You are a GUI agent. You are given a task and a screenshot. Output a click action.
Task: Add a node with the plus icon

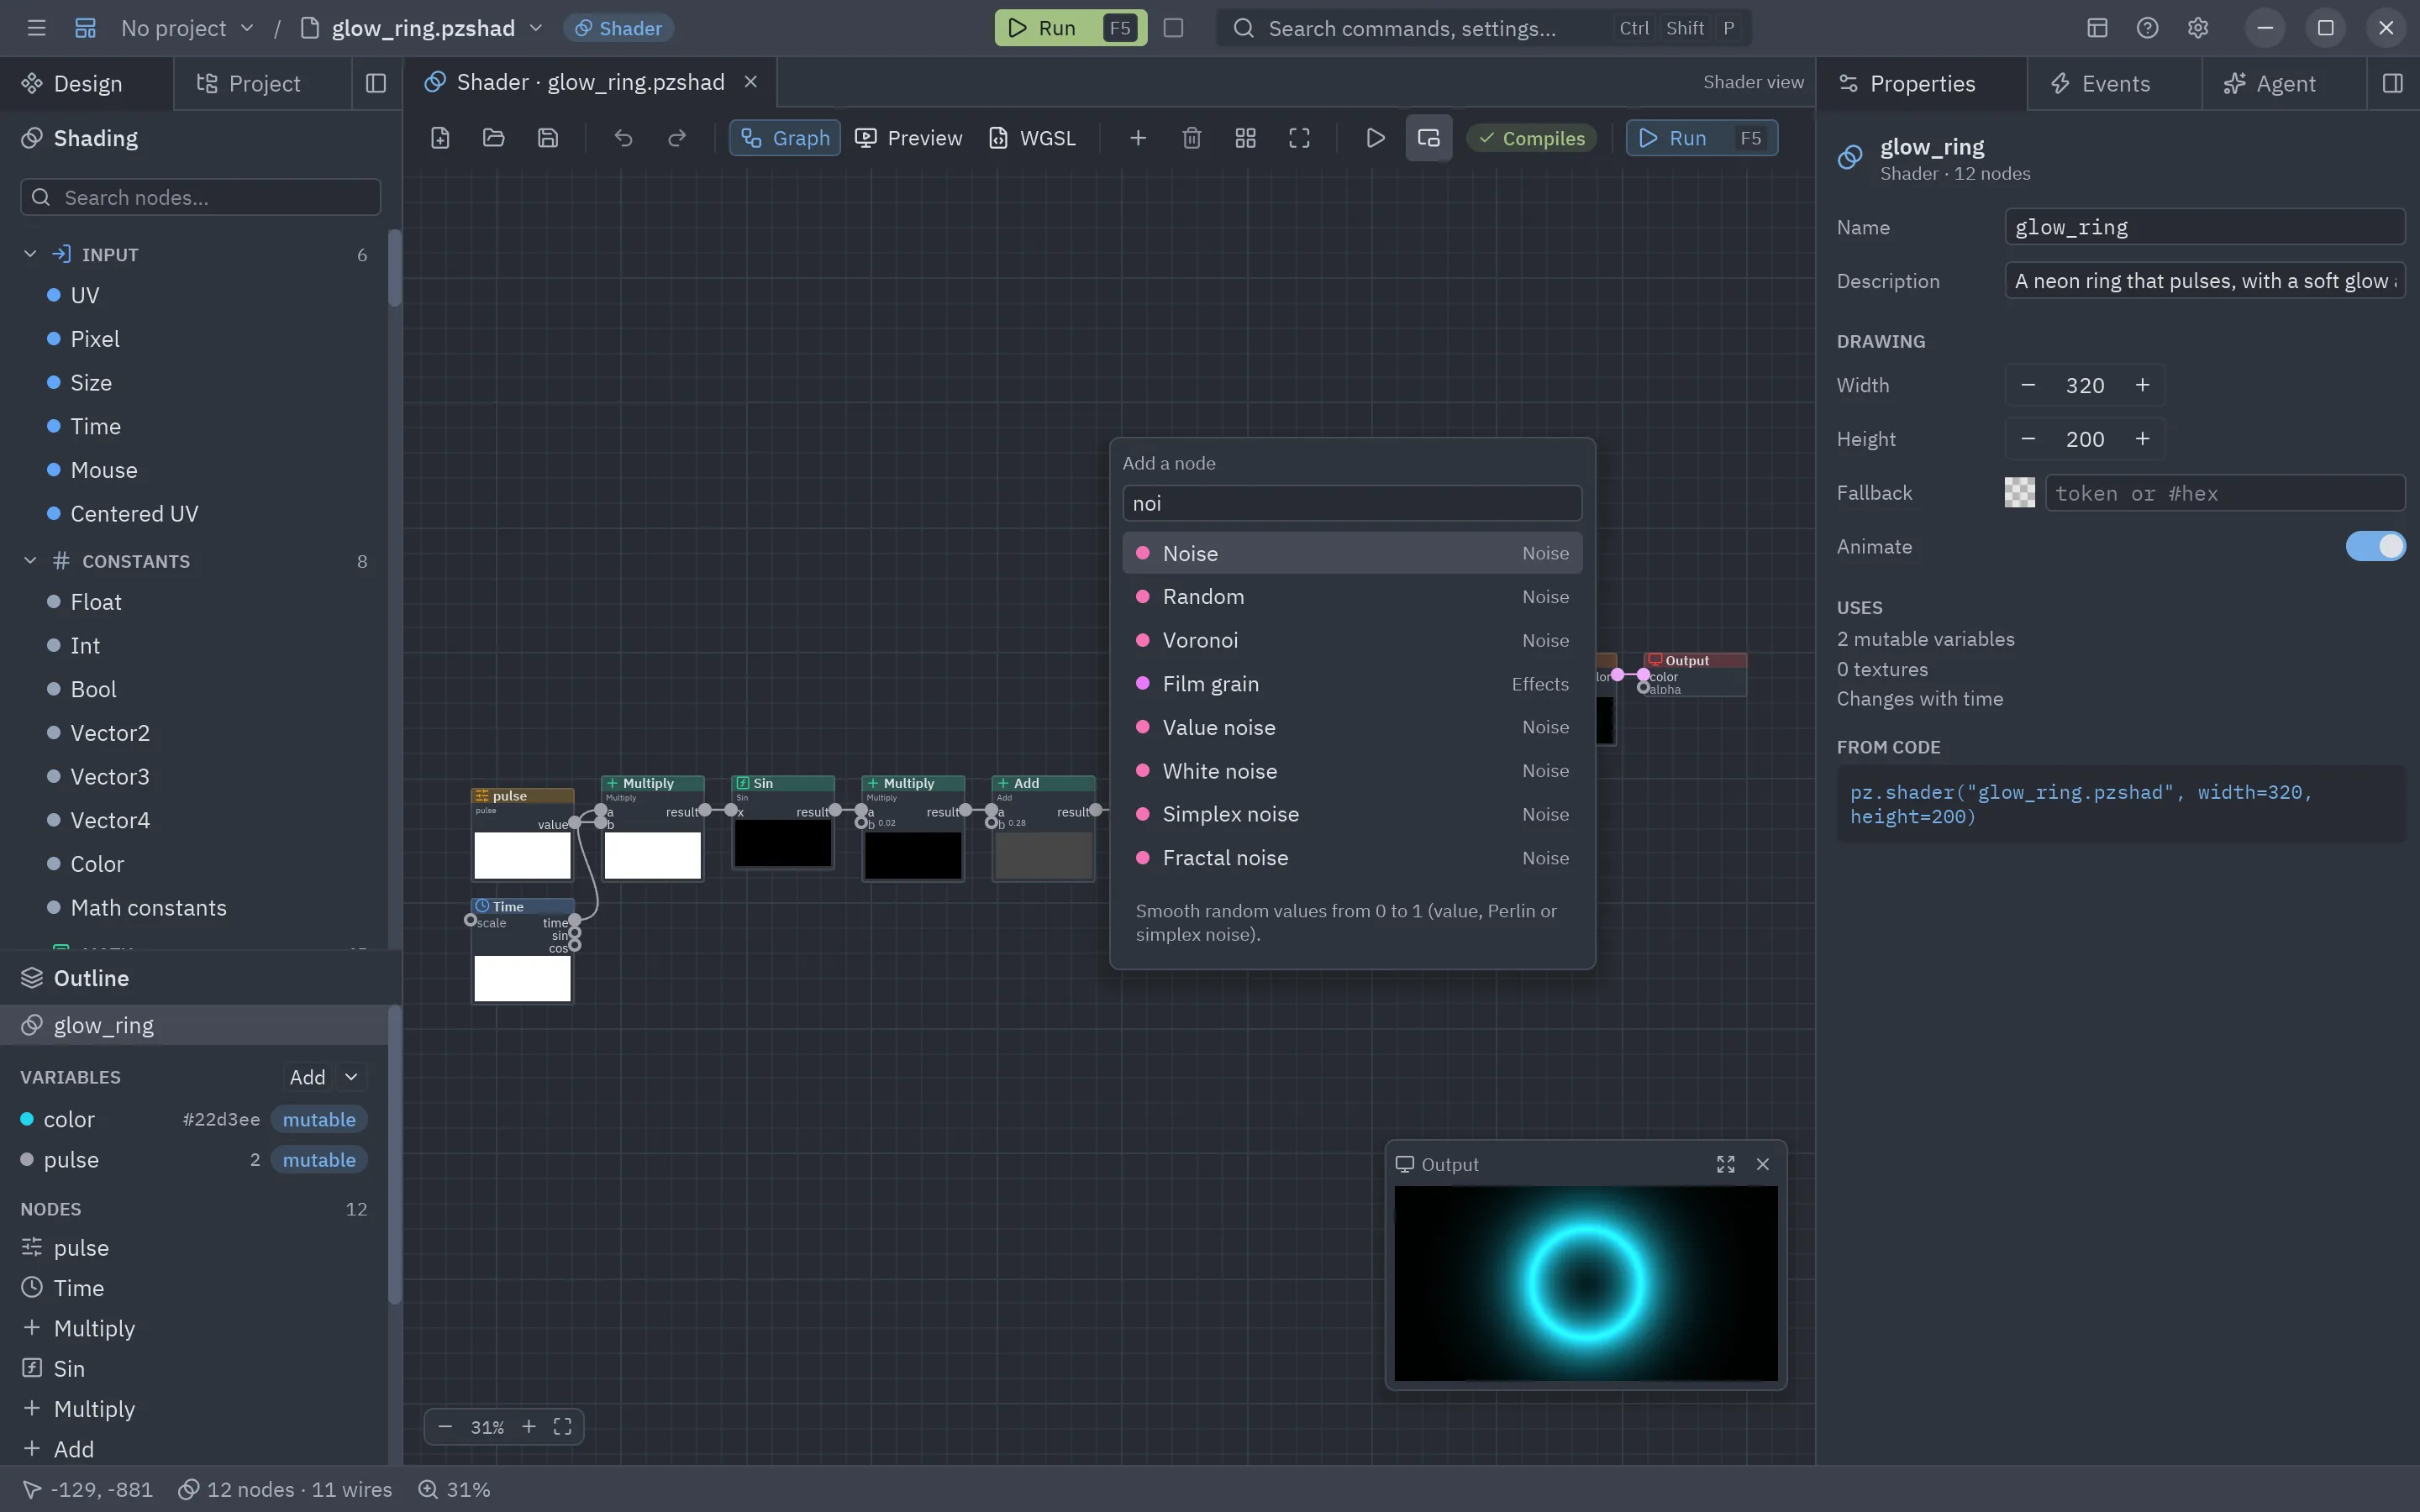pyautogui.click(x=1138, y=138)
